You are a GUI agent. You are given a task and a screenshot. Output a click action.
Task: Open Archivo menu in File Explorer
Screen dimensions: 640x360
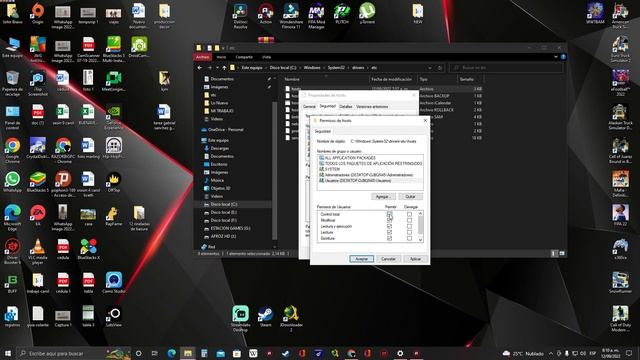coord(202,57)
